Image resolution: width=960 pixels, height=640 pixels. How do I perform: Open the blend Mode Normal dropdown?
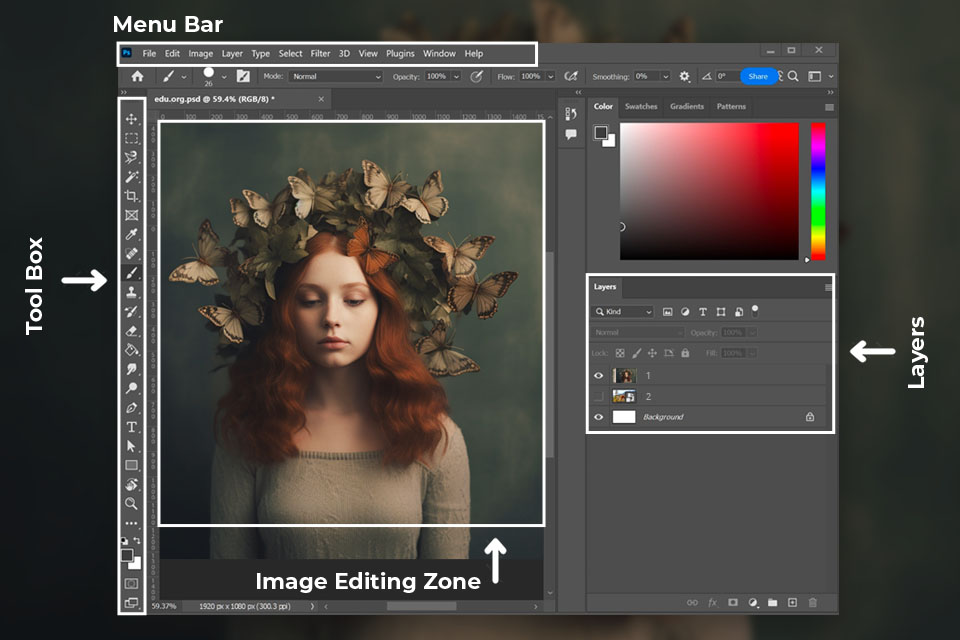pyautogui.click(x=336, y=77)
